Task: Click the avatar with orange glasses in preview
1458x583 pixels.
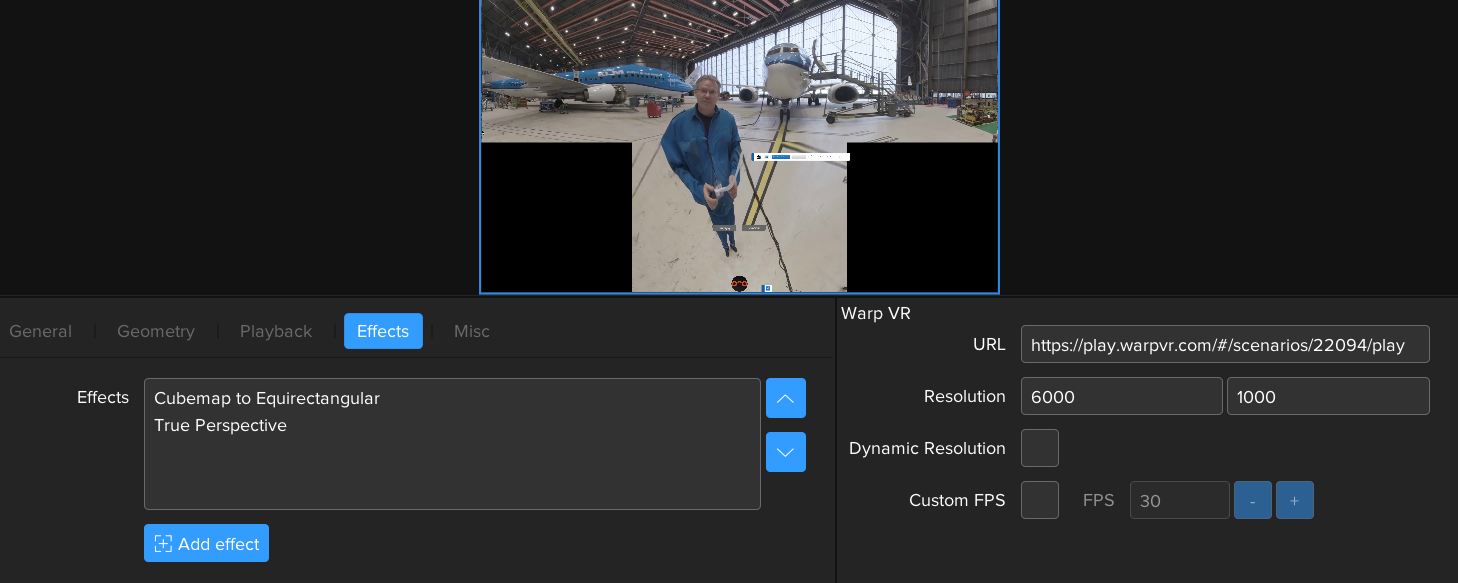Action: coord(739,284)
